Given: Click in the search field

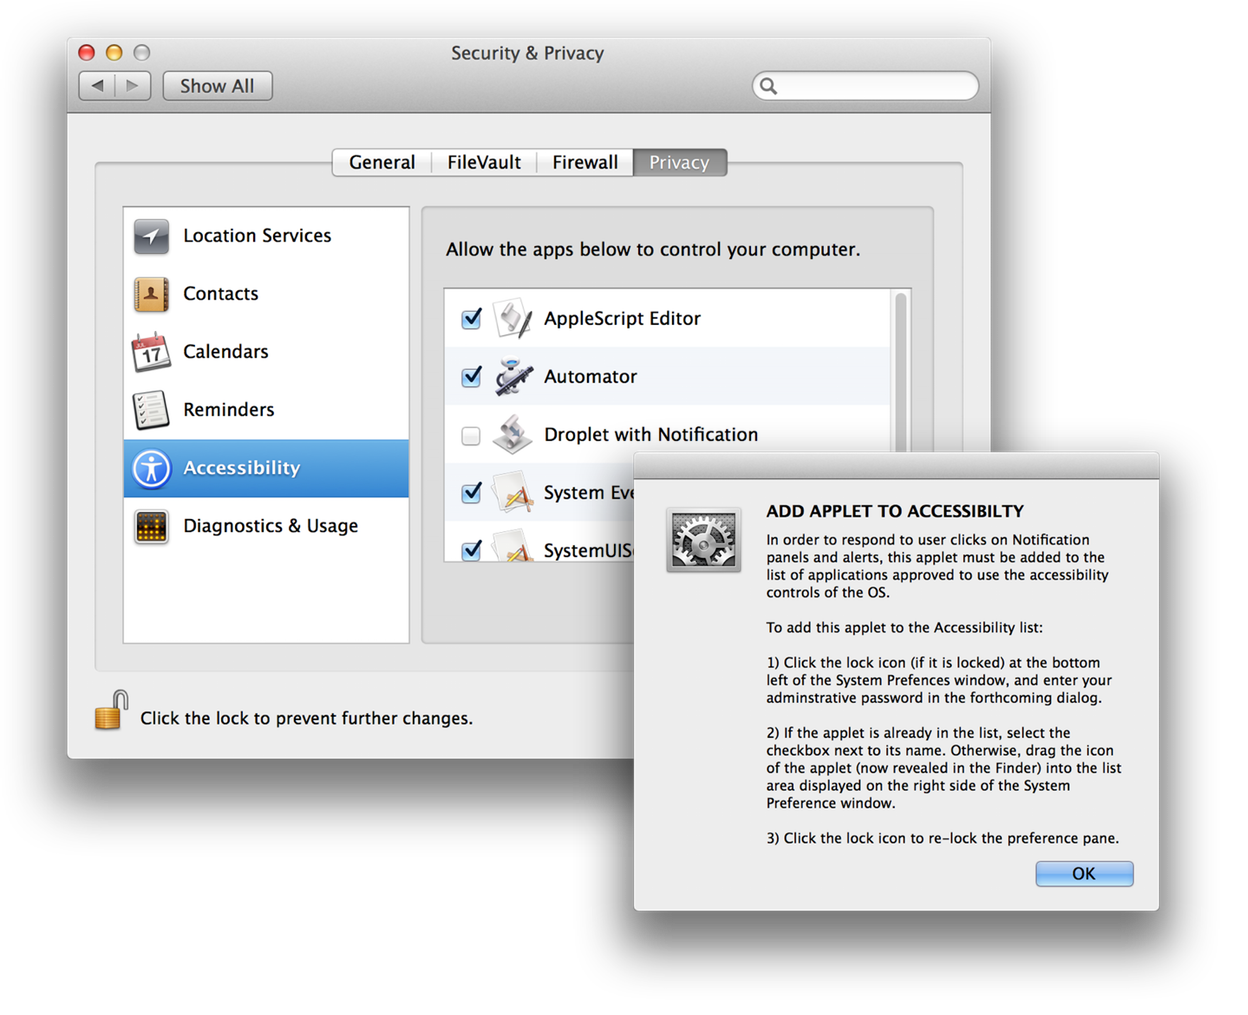Looking at the screenshot, I should pos(865,86).
